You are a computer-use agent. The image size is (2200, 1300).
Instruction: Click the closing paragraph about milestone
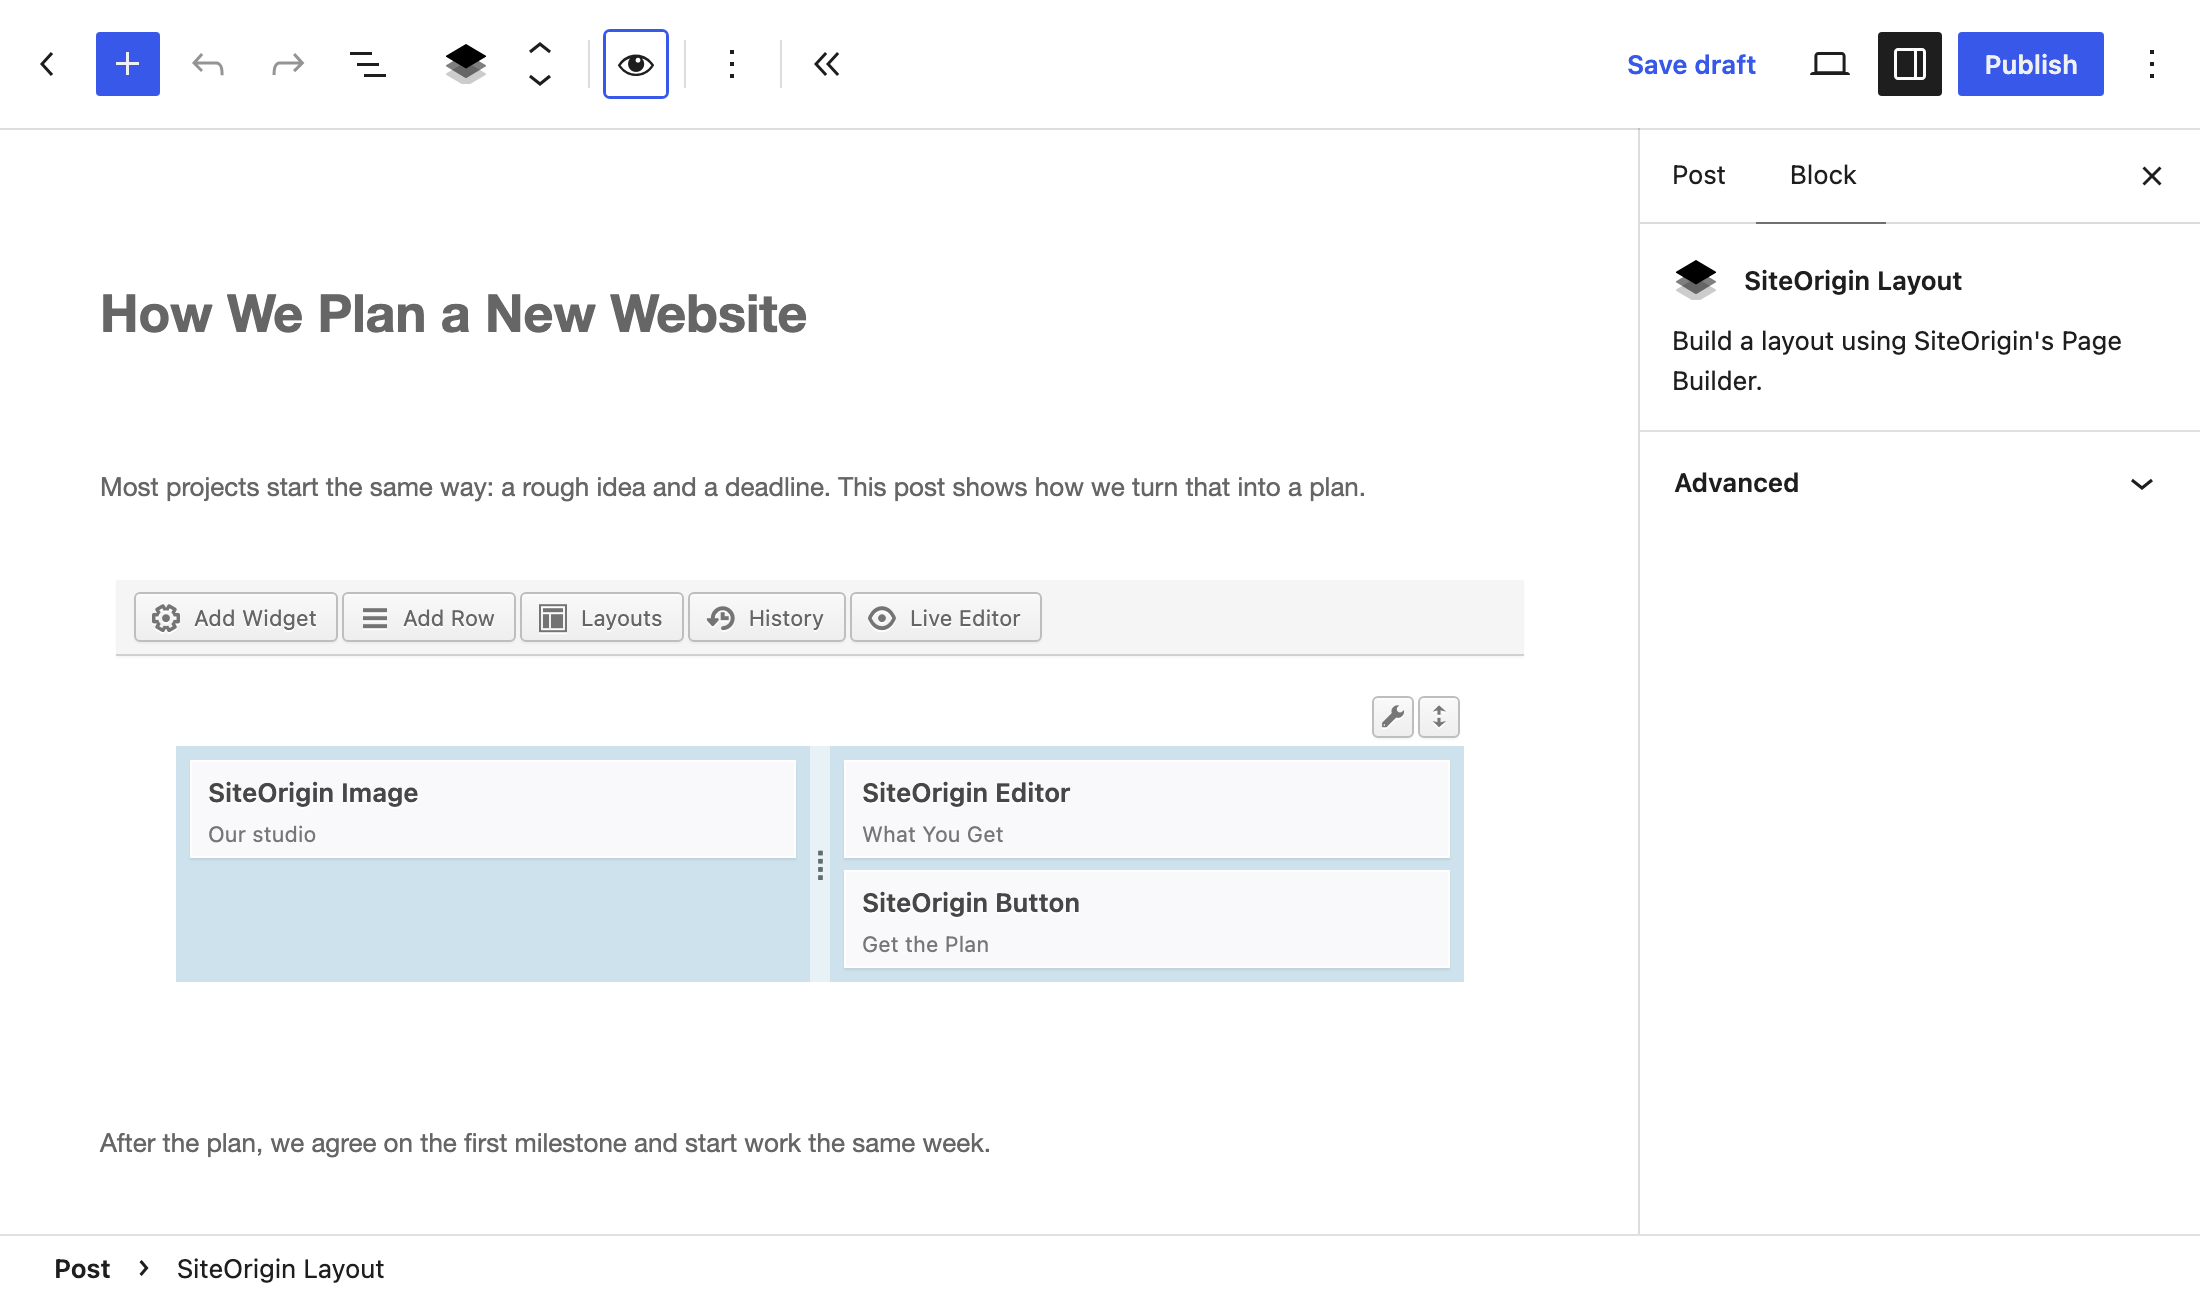tap(545, 1143)
